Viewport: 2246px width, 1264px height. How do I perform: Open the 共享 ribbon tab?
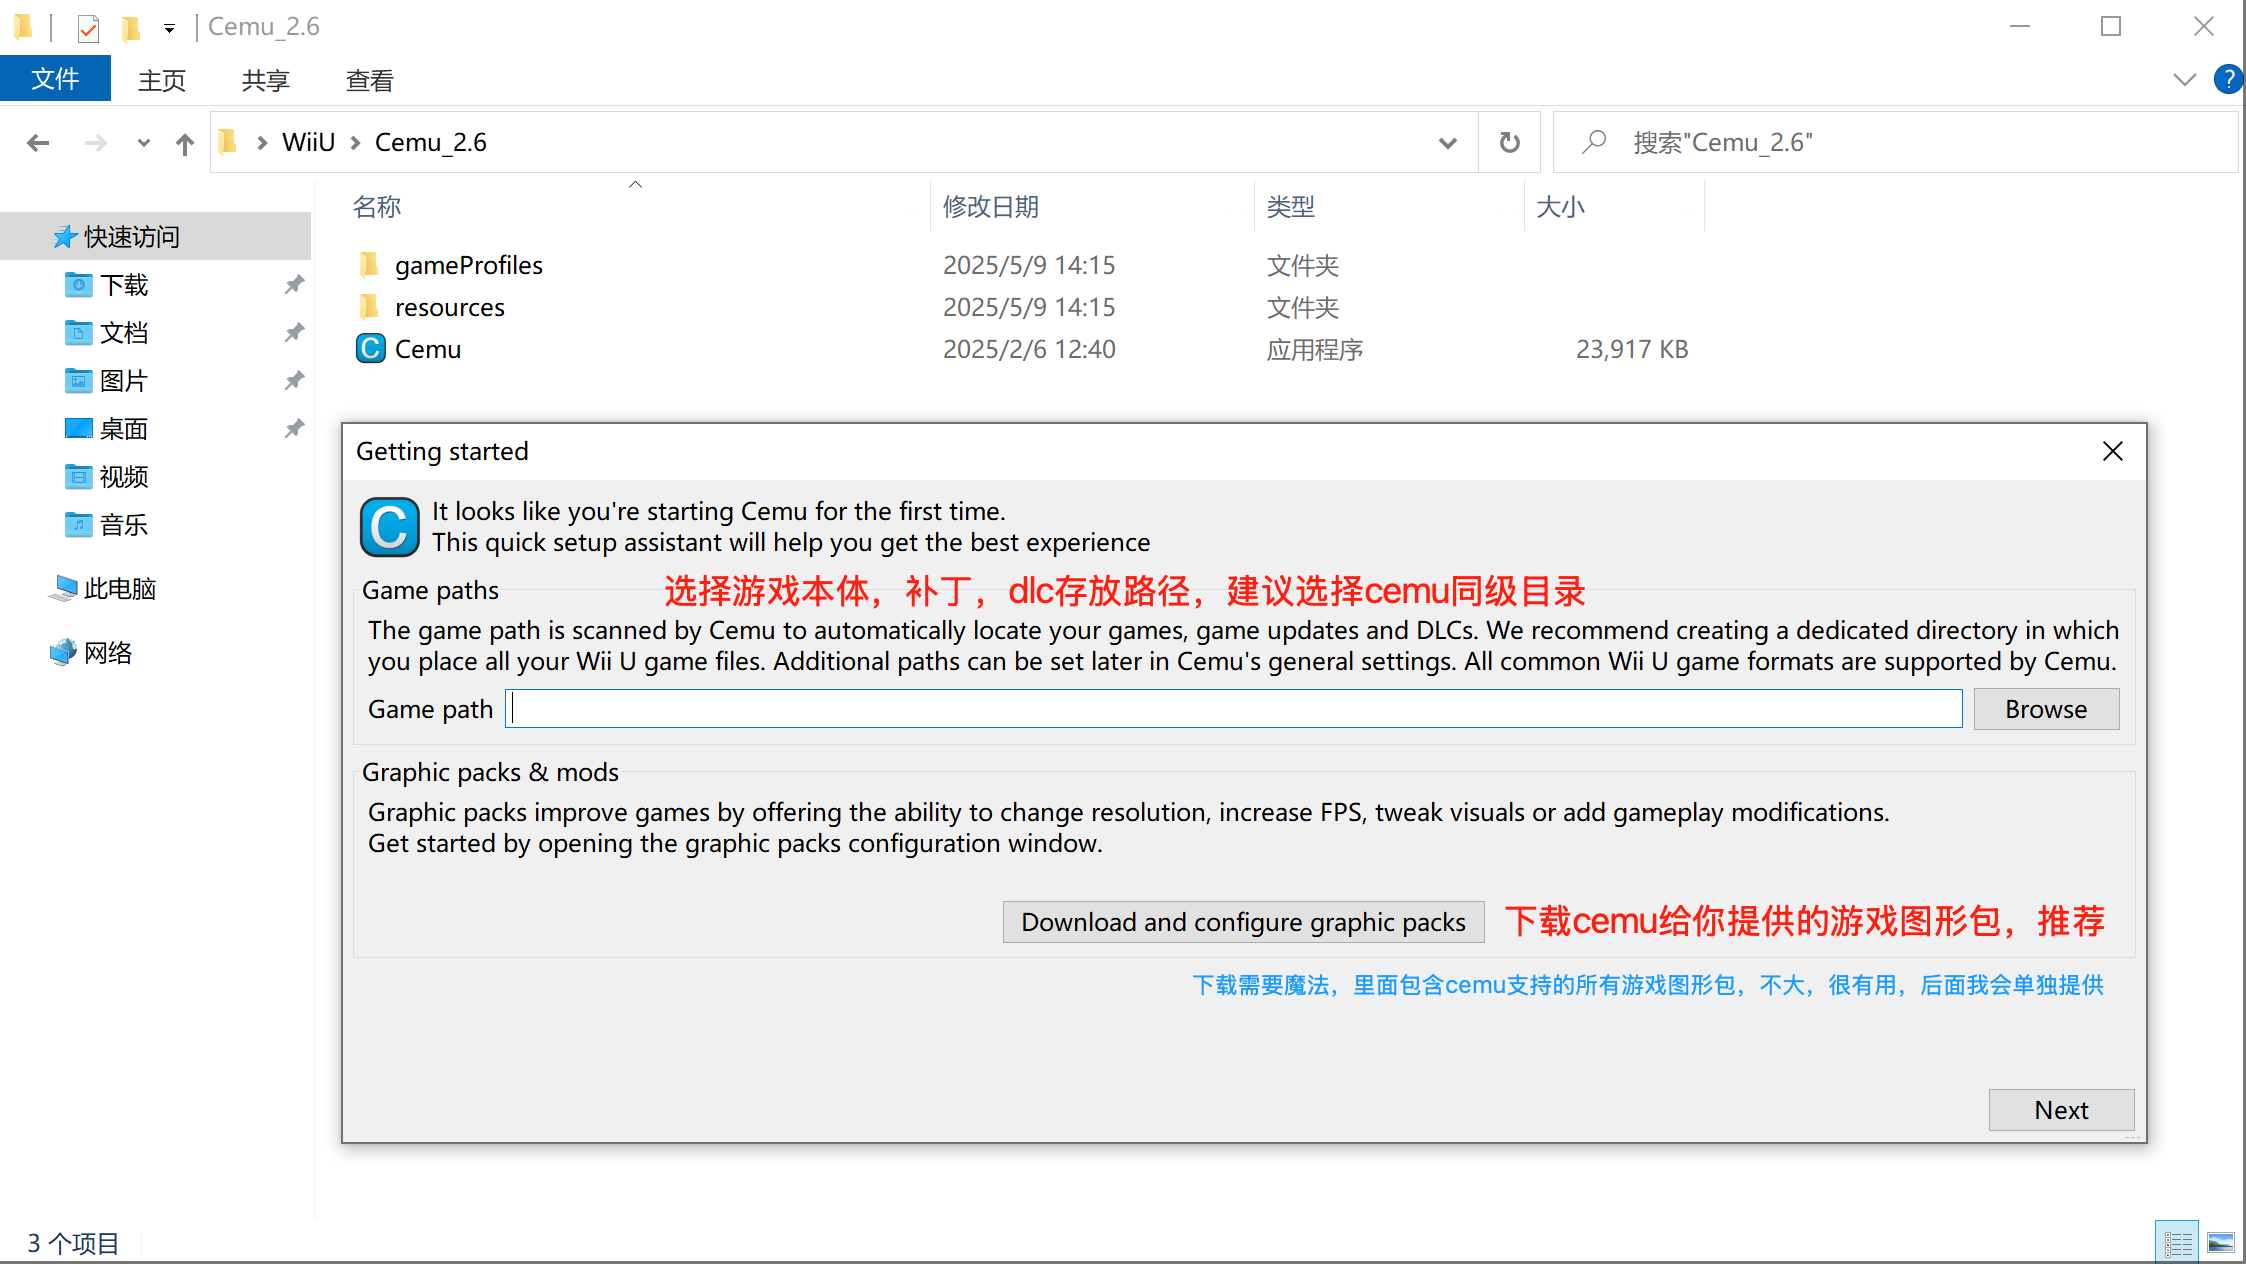coord(266,80)
